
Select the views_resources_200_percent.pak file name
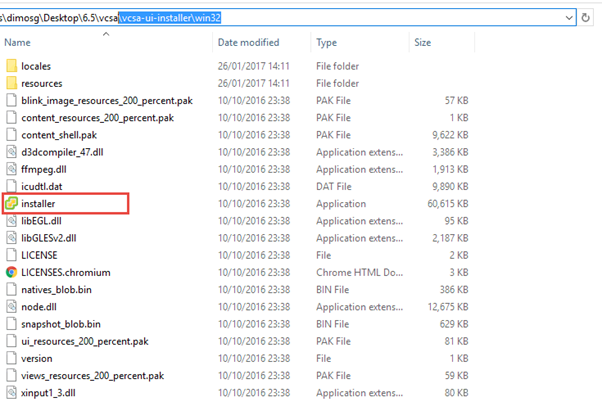[x=93, y=375]
